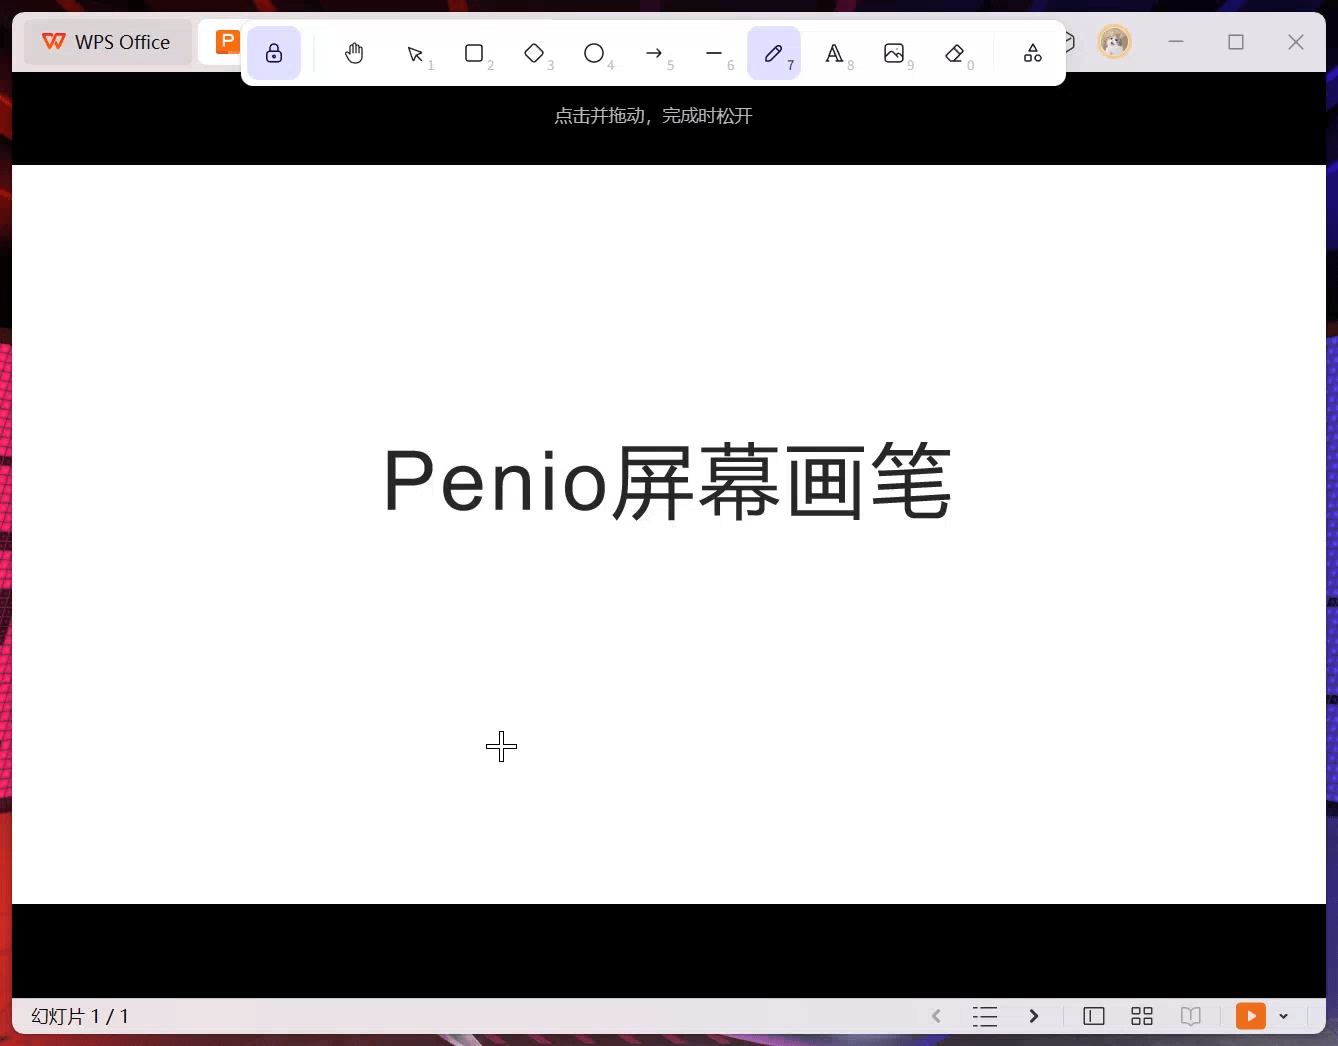Select the Insert image tool
The height and width of the screenshot is (1046, 1338).
(x=894, y=54)
